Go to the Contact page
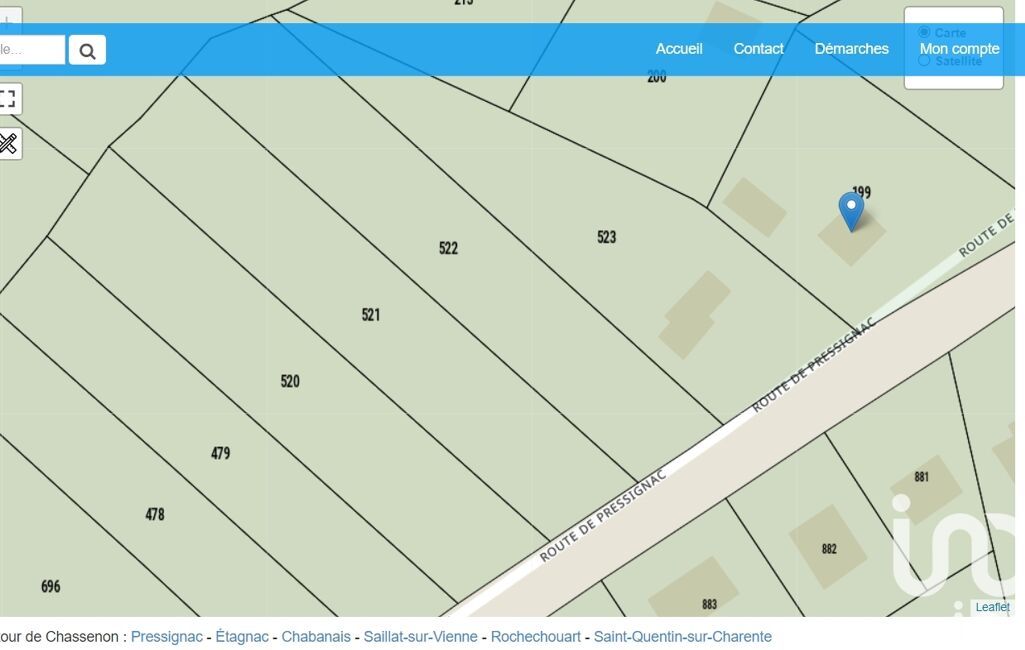Screen dimensions: 1025x650 coord(758,48)
